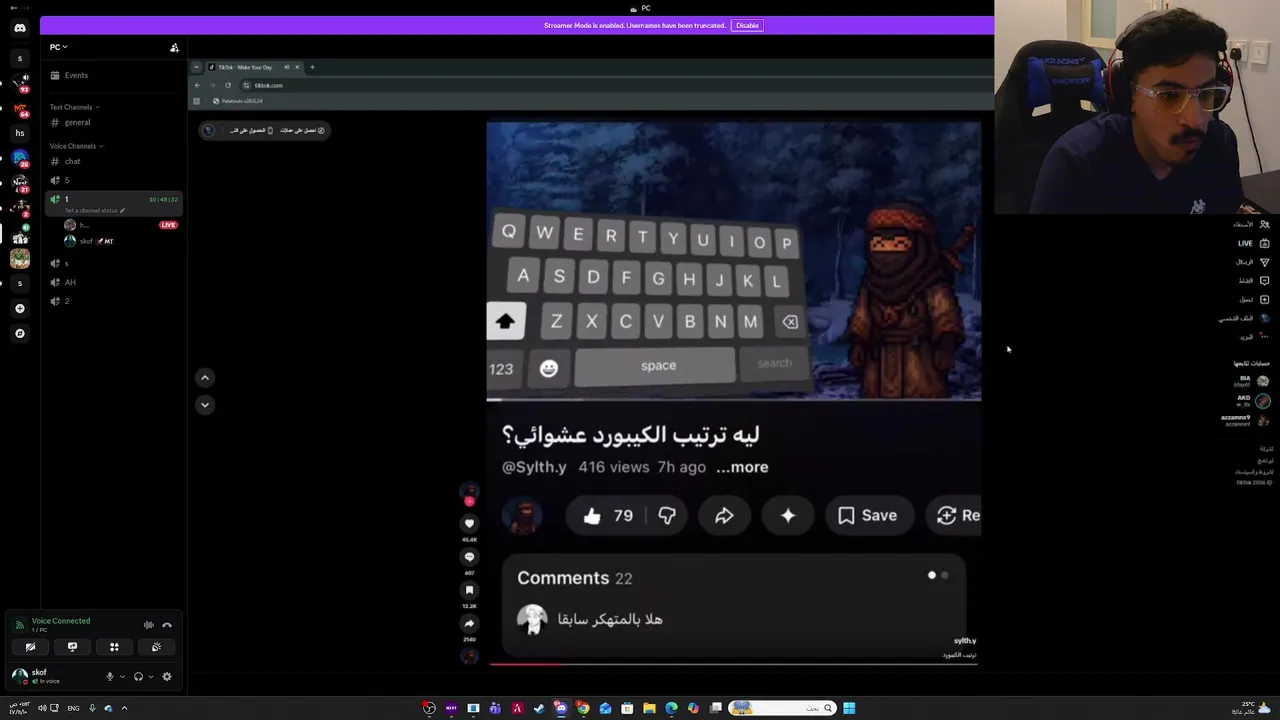Image resolution: width=1280 pixels, height=720 pixels.
Task: Join voice channel named 5
Action: click(112, 180)
